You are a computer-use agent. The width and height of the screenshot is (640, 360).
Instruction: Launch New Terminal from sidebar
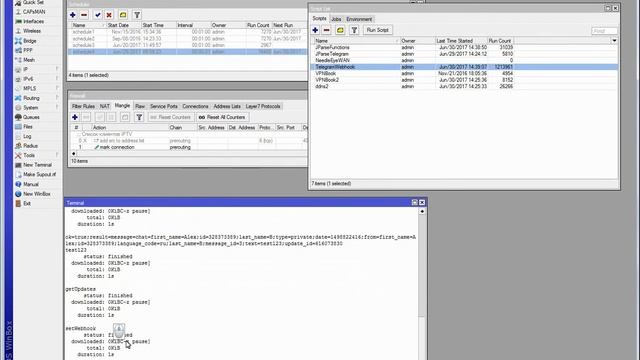click(37, 165)
